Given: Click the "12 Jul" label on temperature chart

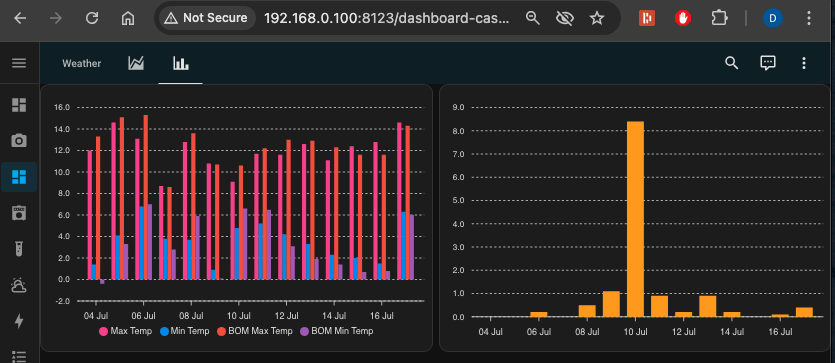Looking at the screenshot, I should 287,316.
